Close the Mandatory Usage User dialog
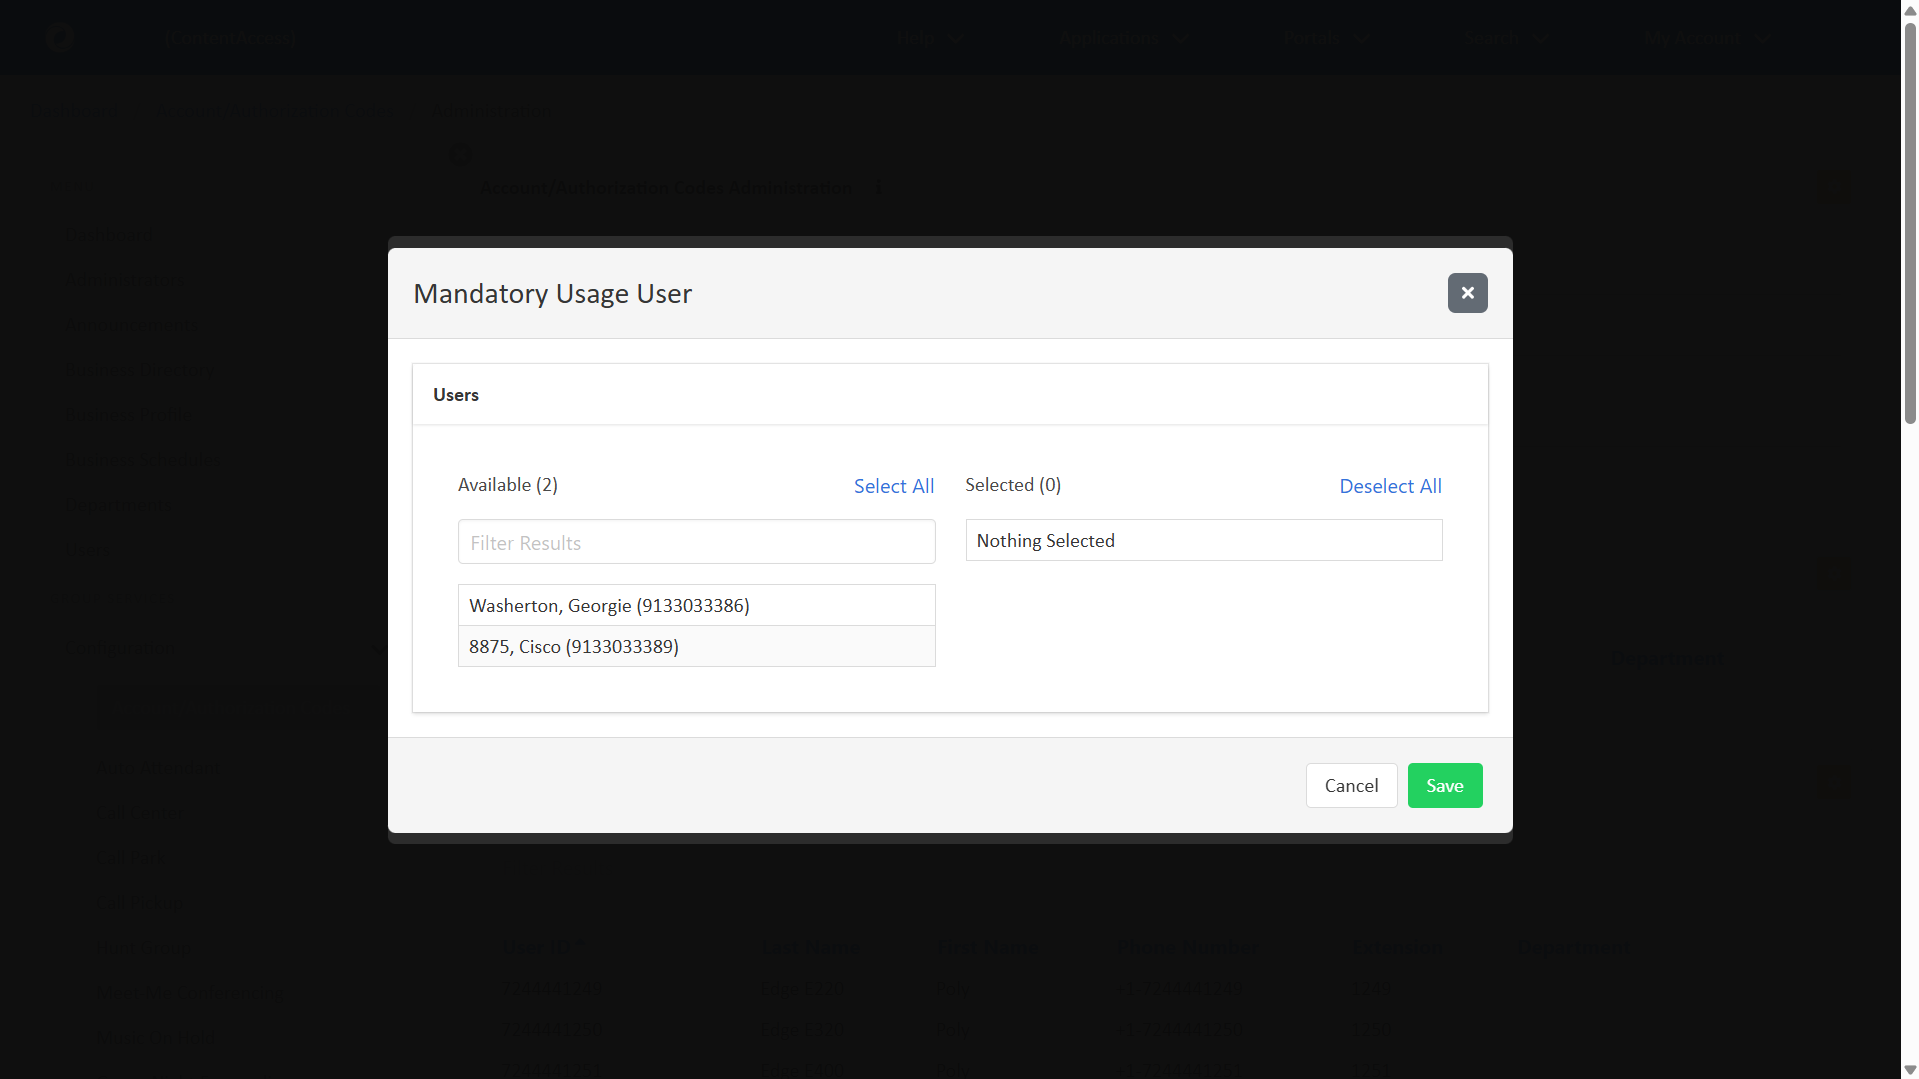This screenshot has width=1919, height=1079. 1467,293
